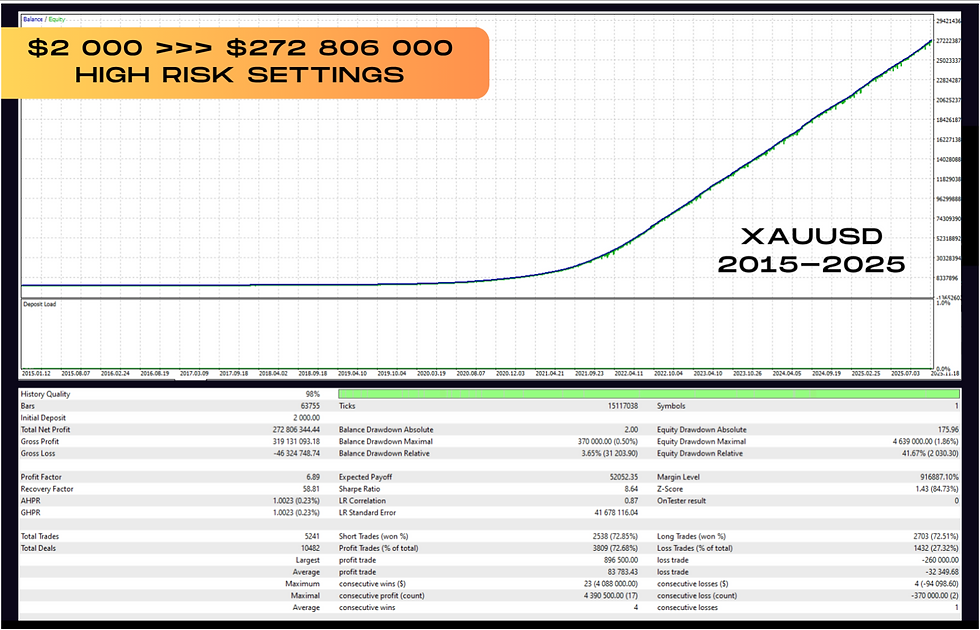
Task: Select consecutive loss value "-370 000.00 (2)"
Action: pos(933,596)
